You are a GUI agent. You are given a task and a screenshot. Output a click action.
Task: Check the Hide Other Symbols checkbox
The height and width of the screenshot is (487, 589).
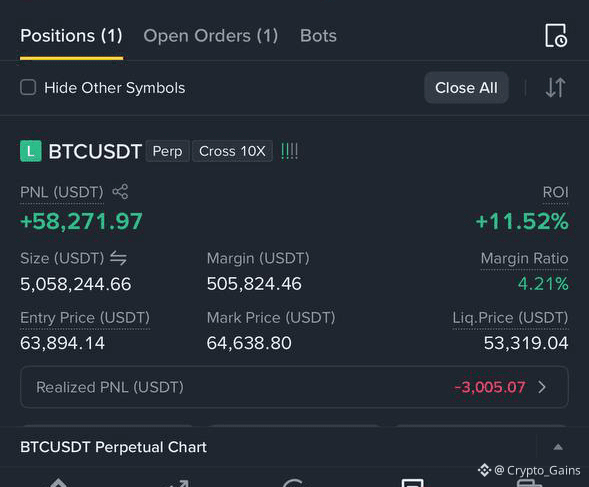28,88
